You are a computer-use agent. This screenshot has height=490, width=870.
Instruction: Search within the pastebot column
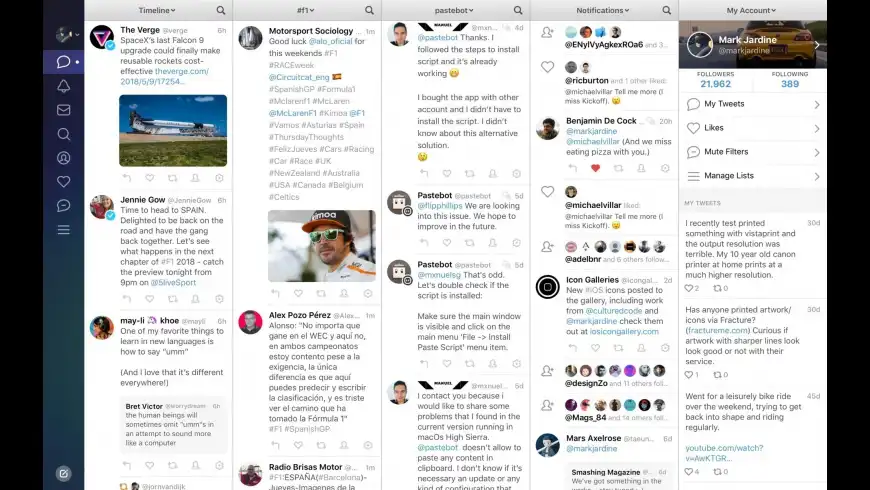point(518,10)
